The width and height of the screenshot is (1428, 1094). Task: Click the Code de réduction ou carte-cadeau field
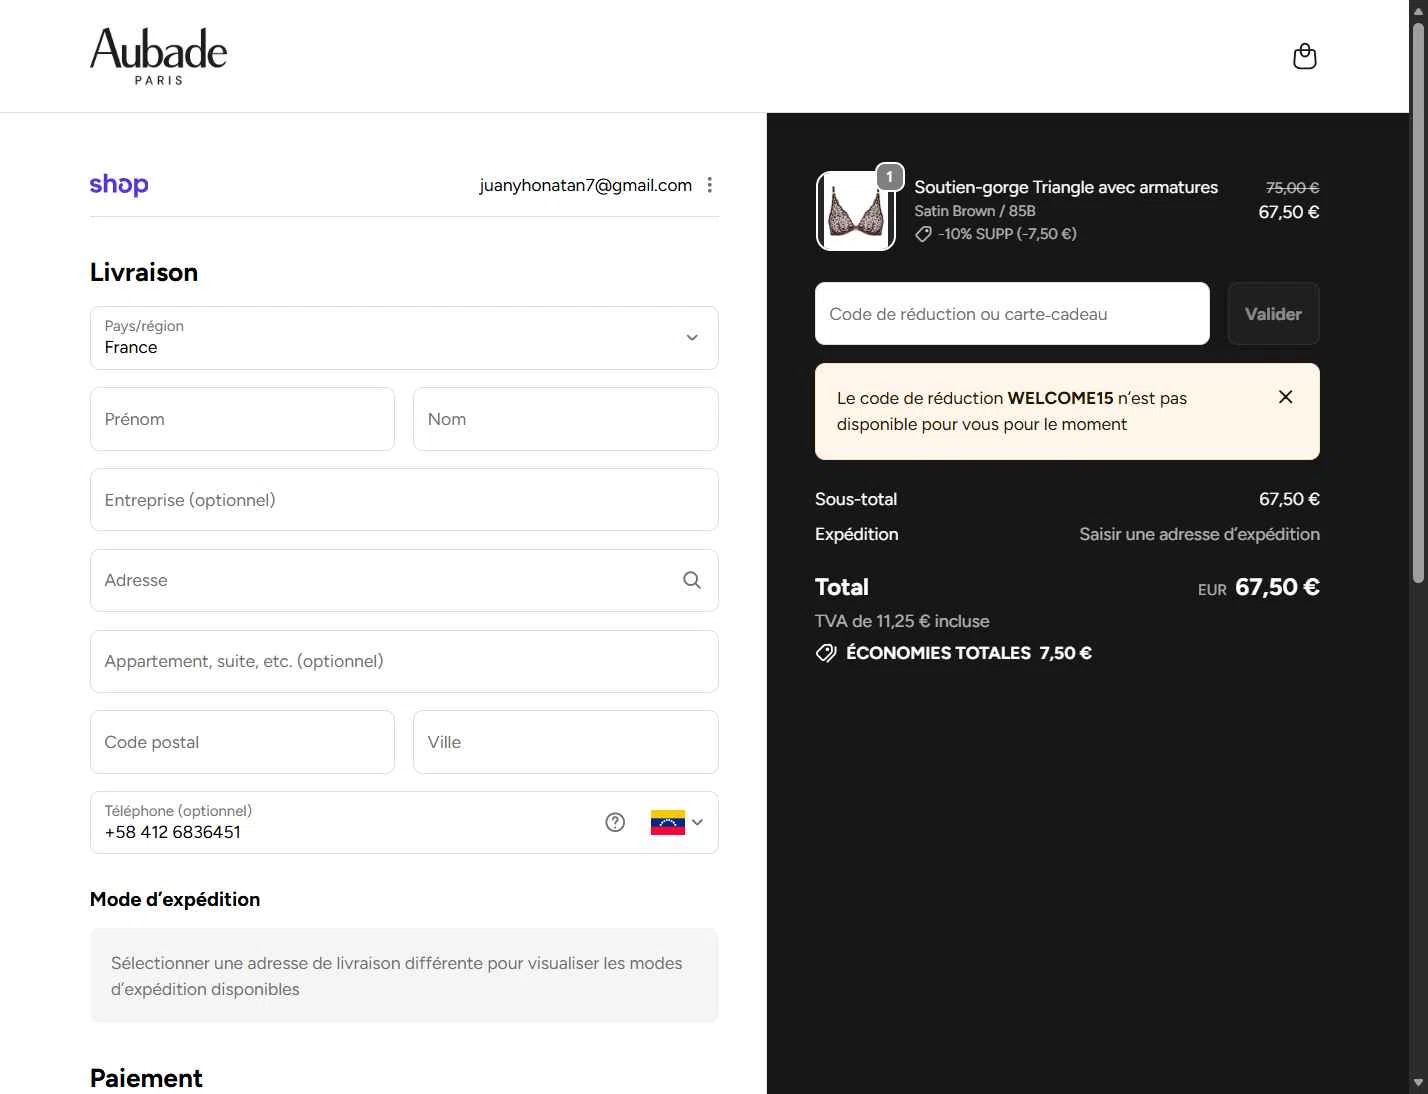point(1012,314)
